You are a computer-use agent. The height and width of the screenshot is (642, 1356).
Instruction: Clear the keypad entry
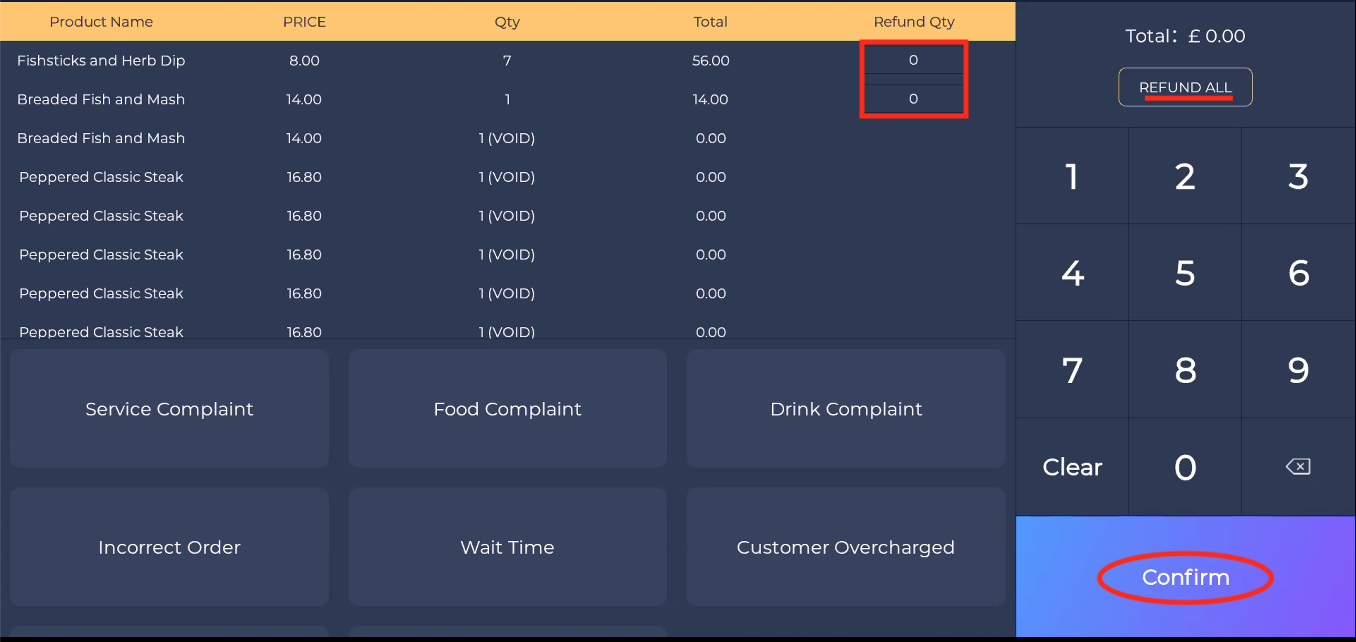pyautogui.click(x=1072, y=467)
